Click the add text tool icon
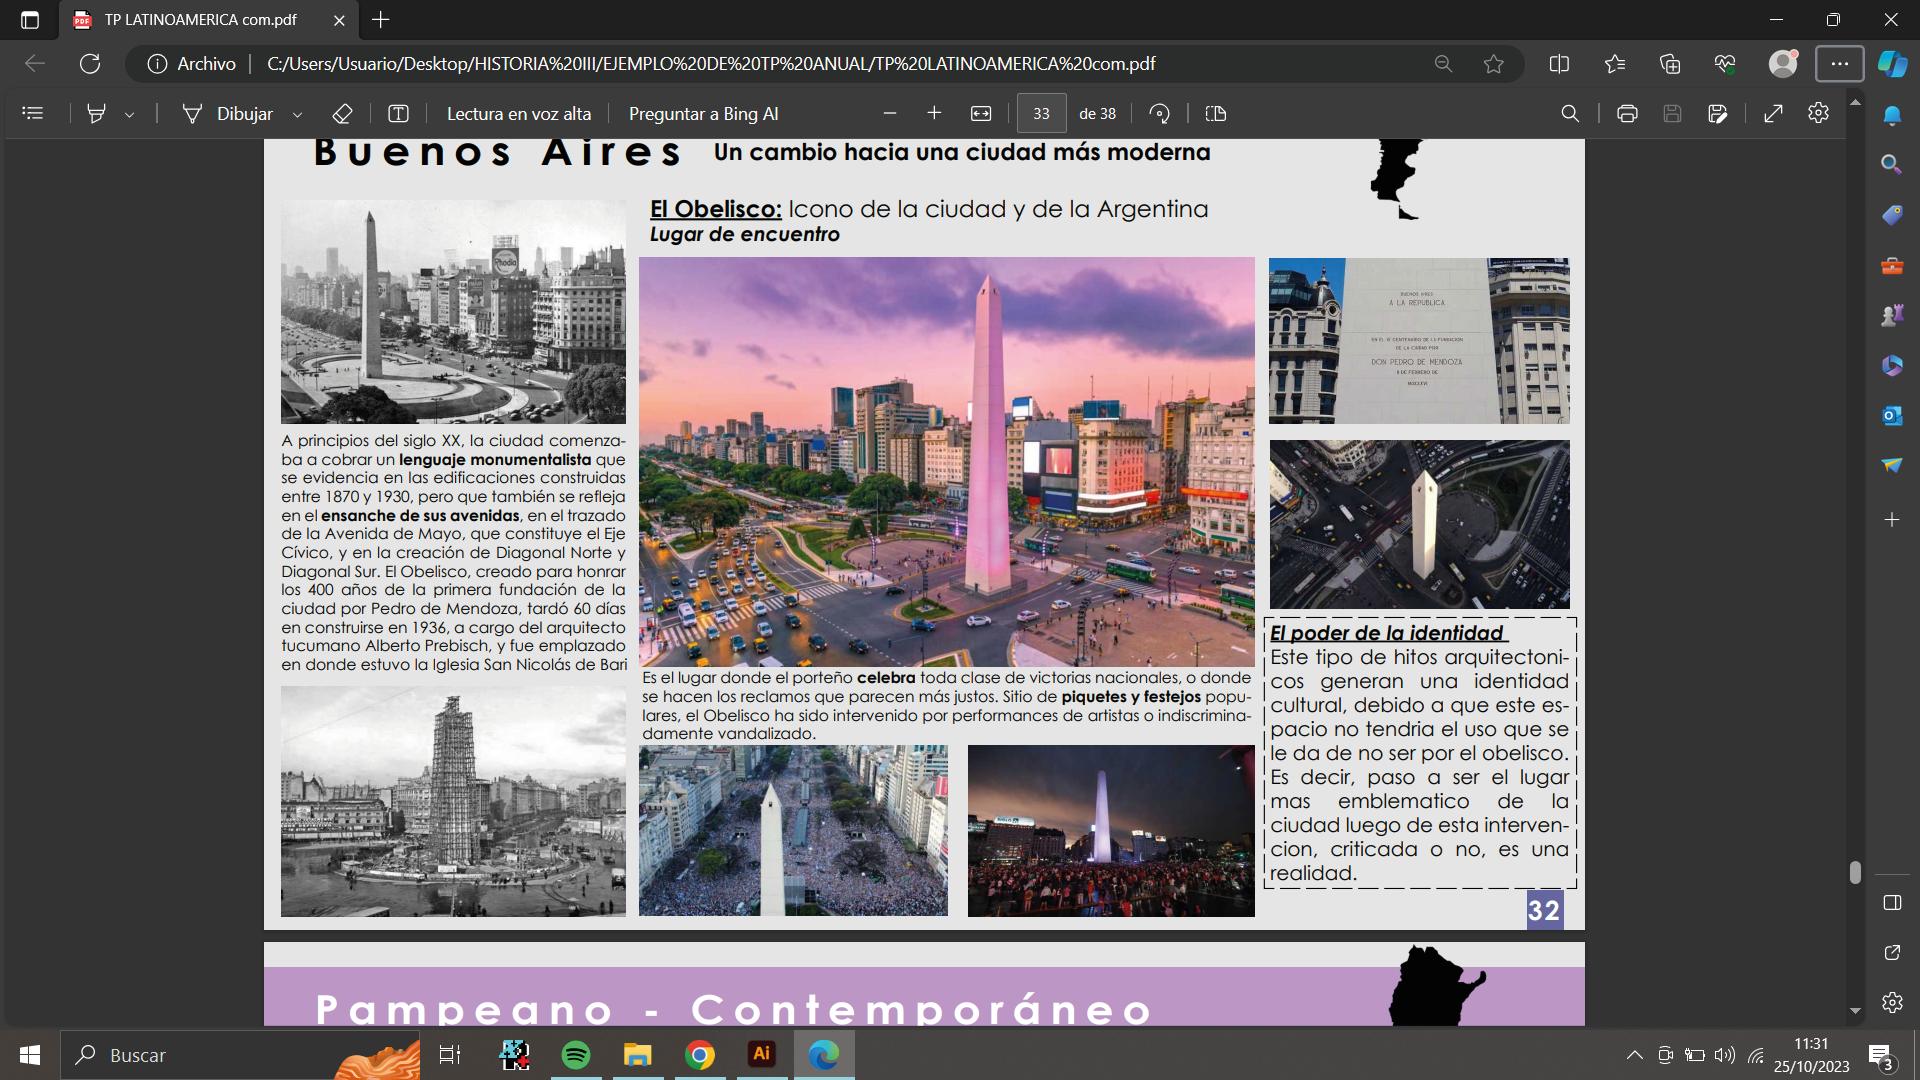Screen dimensions: 1920x1080 [x=398, y=114]
